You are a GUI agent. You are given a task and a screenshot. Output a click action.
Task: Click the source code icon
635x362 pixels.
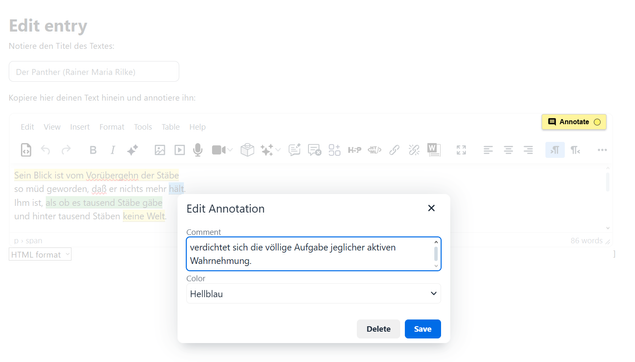point(26,150)
